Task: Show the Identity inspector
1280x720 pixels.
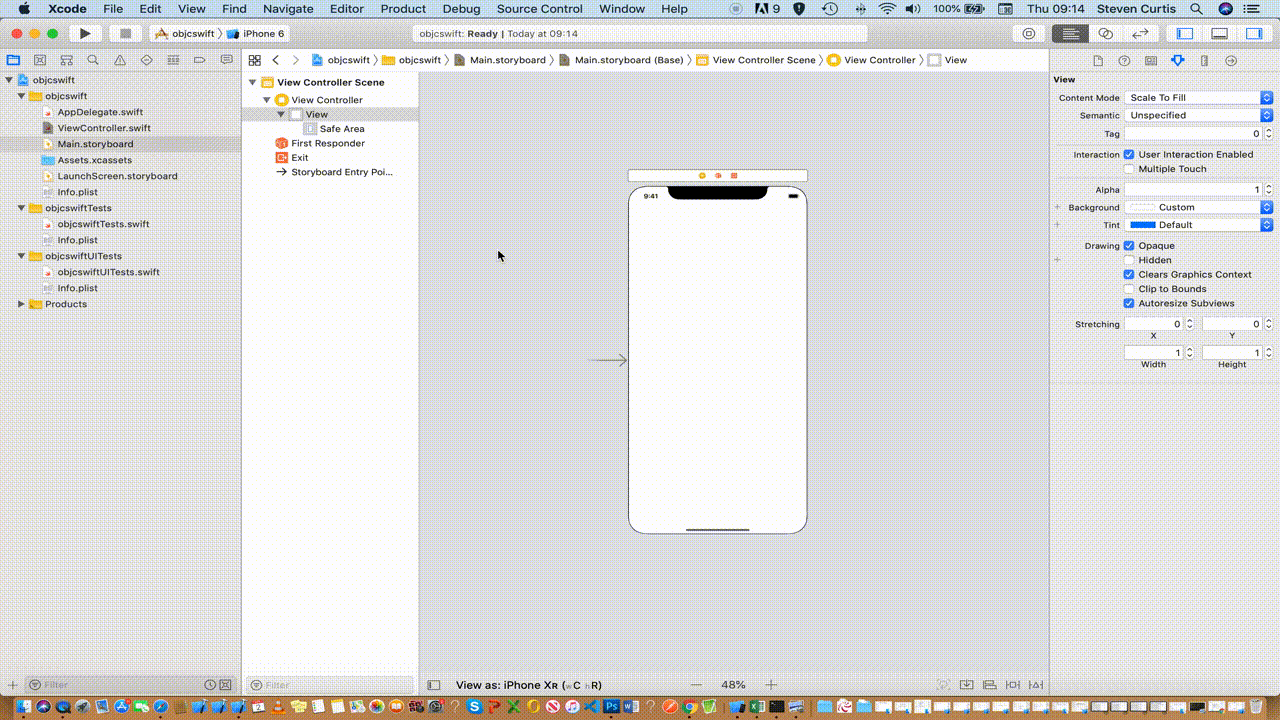Action: pyautogui.click(x=1151, y=61)
